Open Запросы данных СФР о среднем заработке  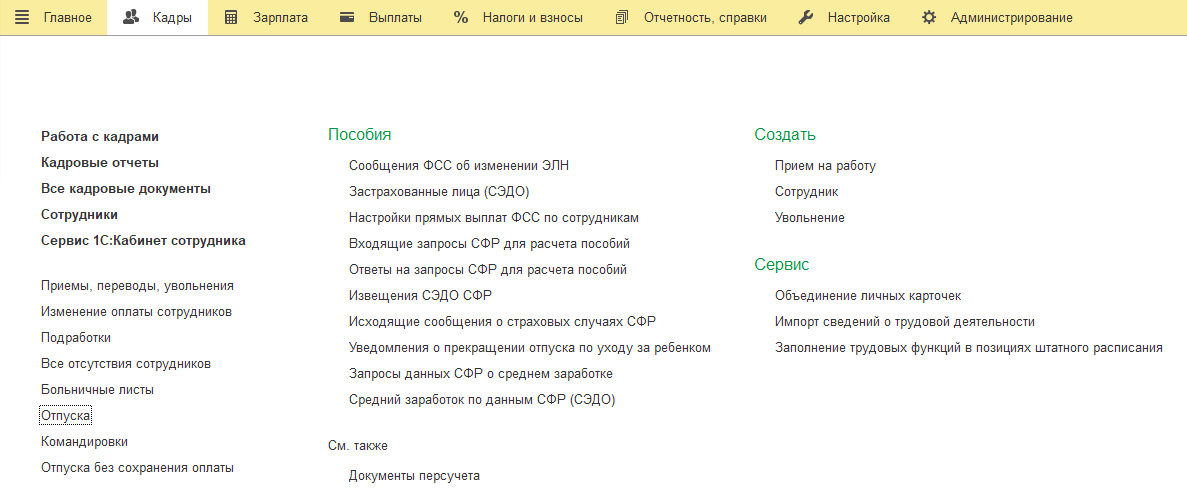[x=481, y=374]
